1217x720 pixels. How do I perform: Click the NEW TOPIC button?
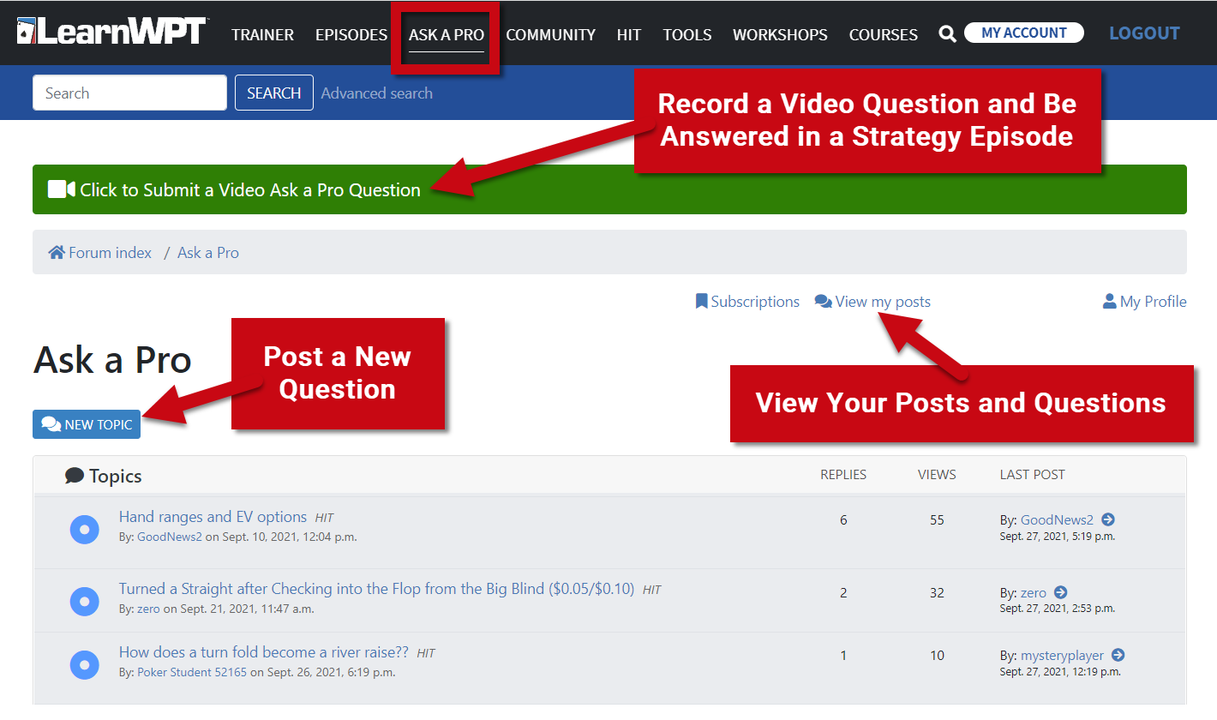(x=86, y=423)
